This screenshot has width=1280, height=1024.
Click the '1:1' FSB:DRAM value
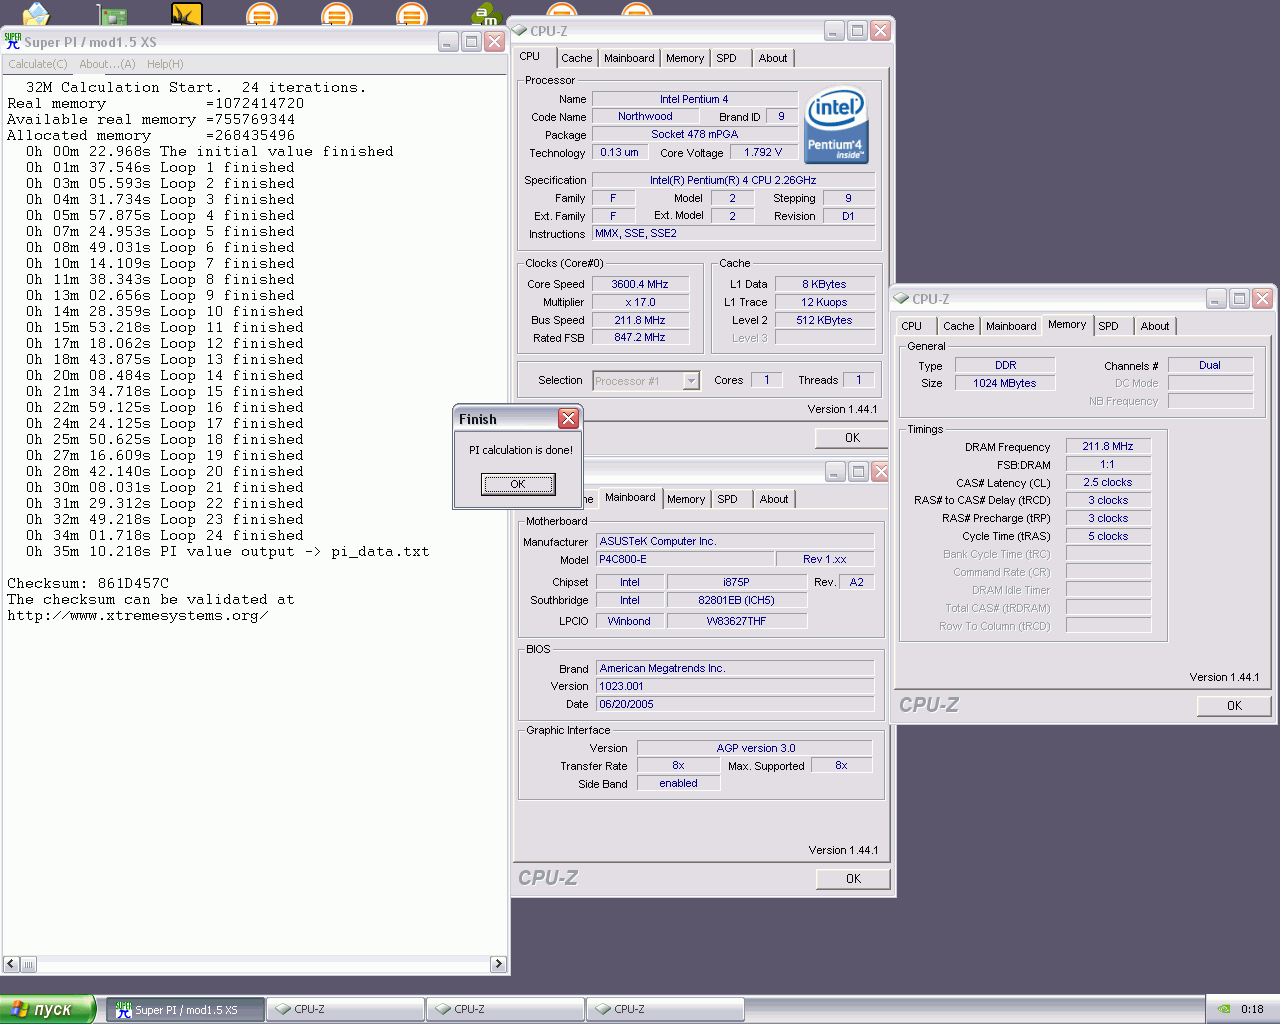[1108, 464]
